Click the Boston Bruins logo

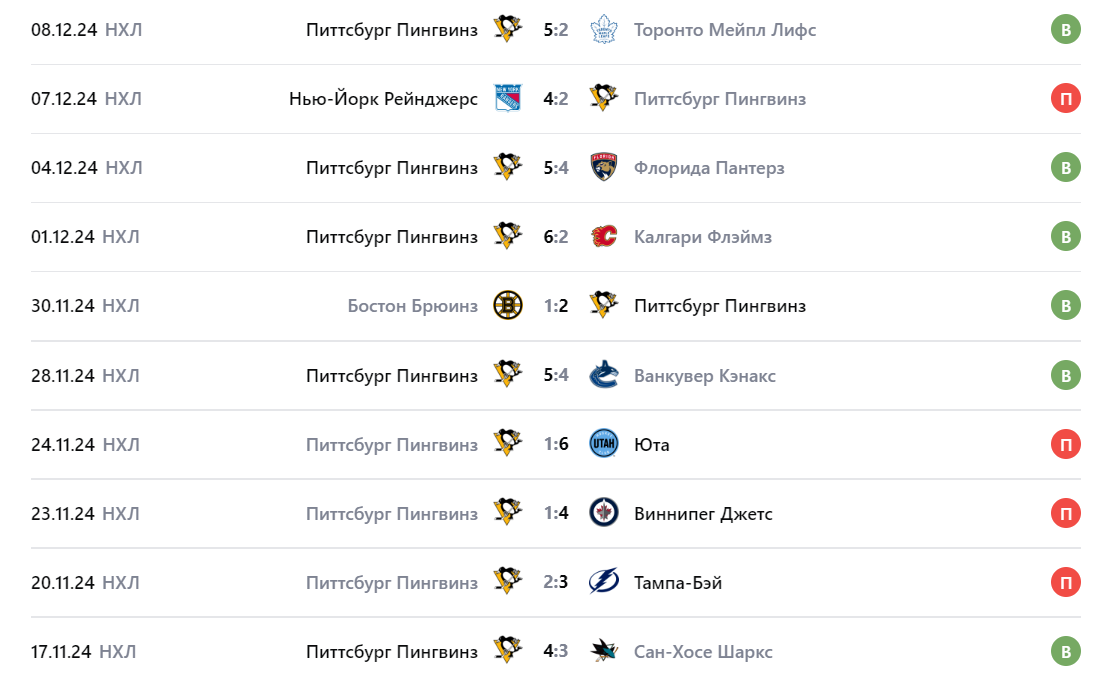click(x=508, y=305)
